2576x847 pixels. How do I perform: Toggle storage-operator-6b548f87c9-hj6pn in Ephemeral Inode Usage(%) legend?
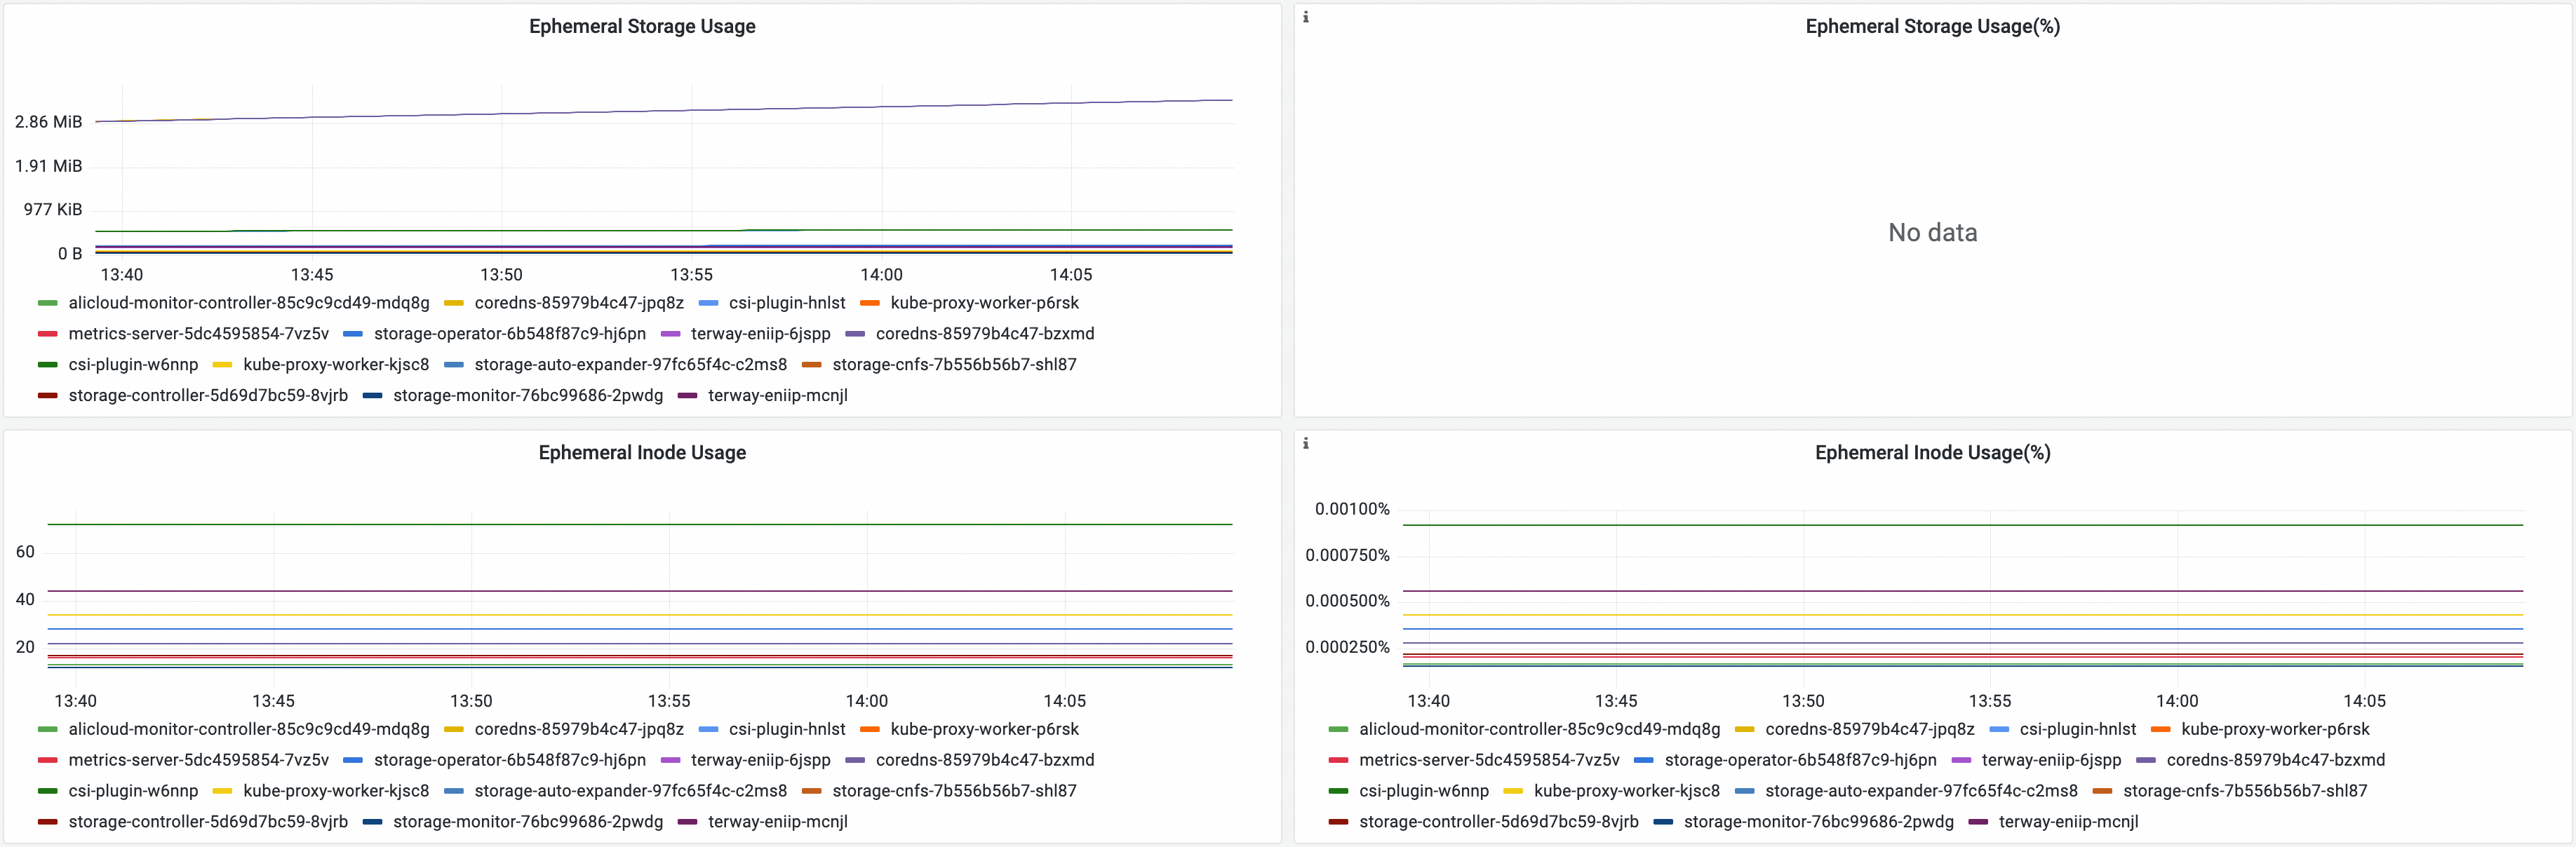point(1801,761)
